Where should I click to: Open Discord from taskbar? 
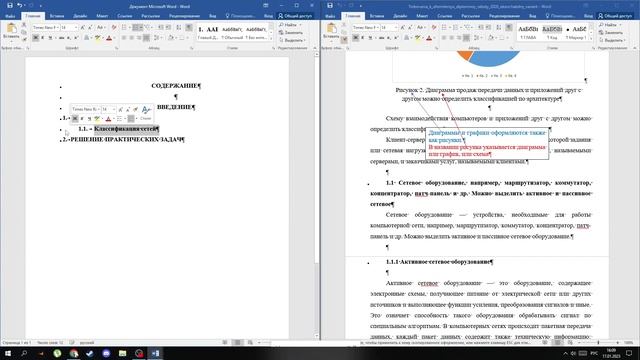[x=106, y=353]
